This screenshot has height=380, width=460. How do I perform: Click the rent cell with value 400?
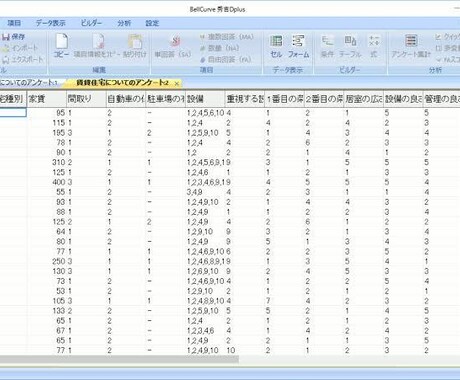47,182
